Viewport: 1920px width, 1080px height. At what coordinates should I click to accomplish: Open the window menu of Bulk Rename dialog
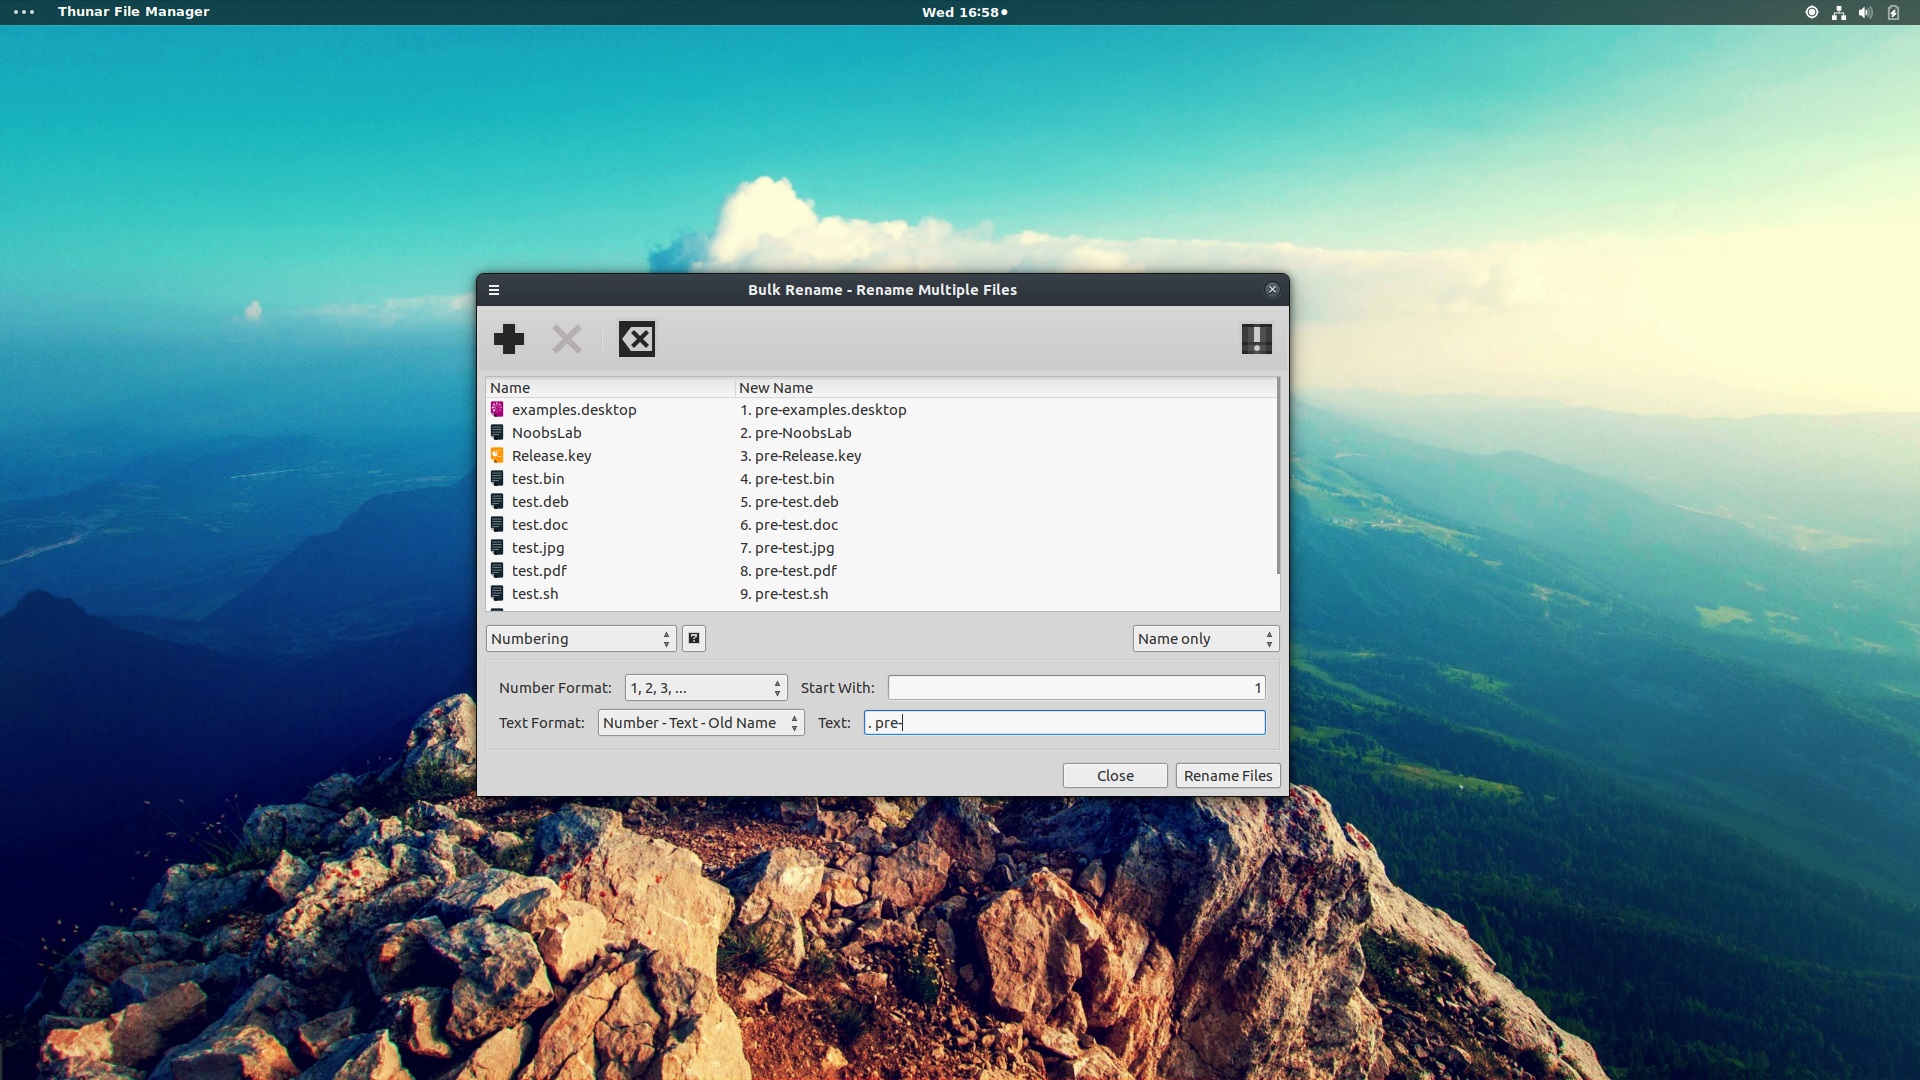(494, 289)
